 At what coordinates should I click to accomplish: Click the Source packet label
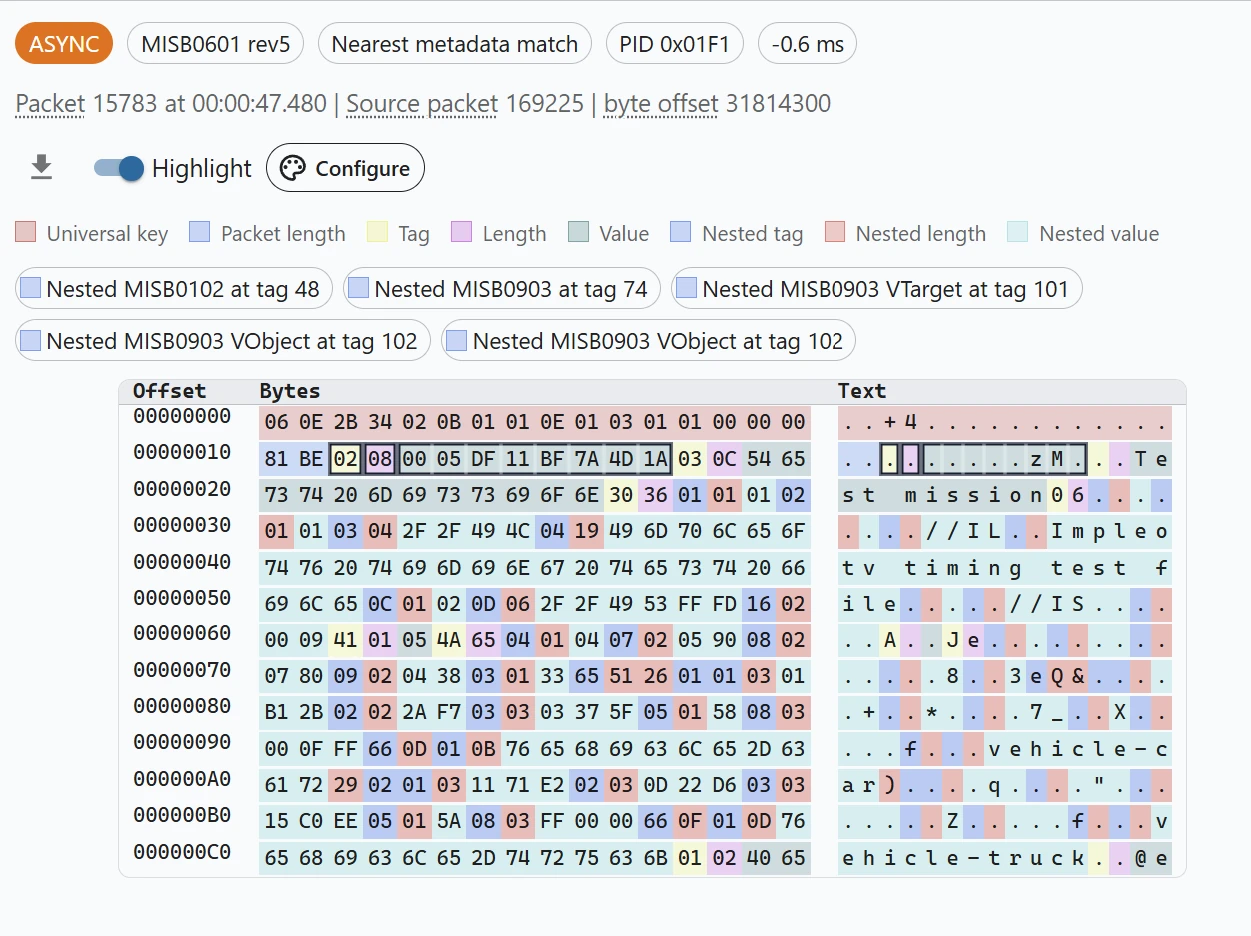(422, 104)
